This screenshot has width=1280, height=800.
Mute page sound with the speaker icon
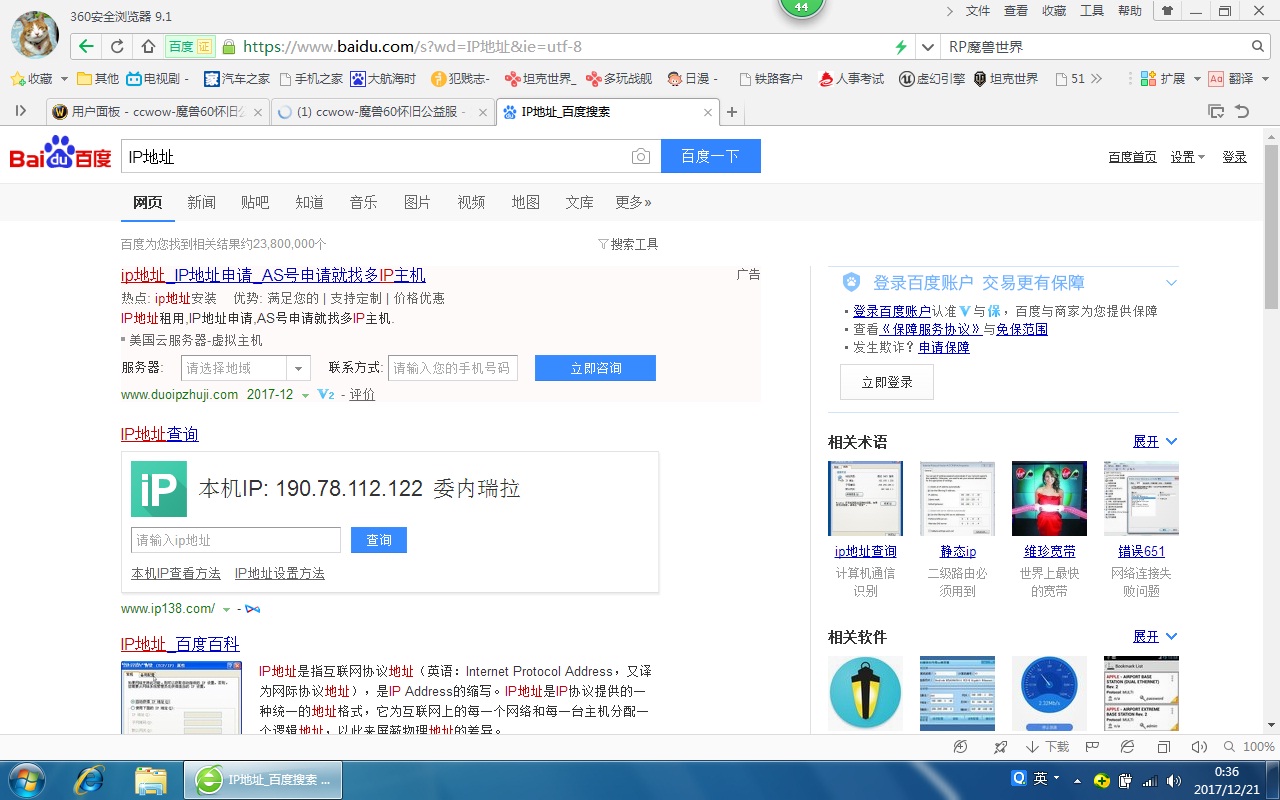coord(1199,746)
